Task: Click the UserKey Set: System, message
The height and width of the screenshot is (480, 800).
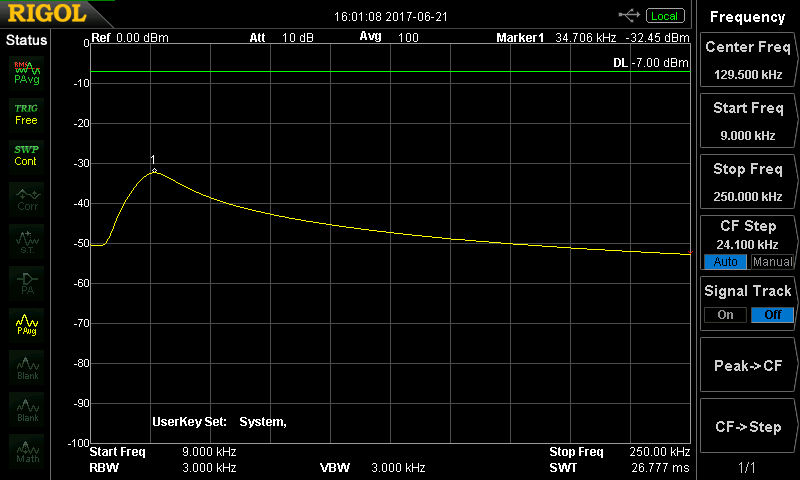Action: tap(219, 422)
